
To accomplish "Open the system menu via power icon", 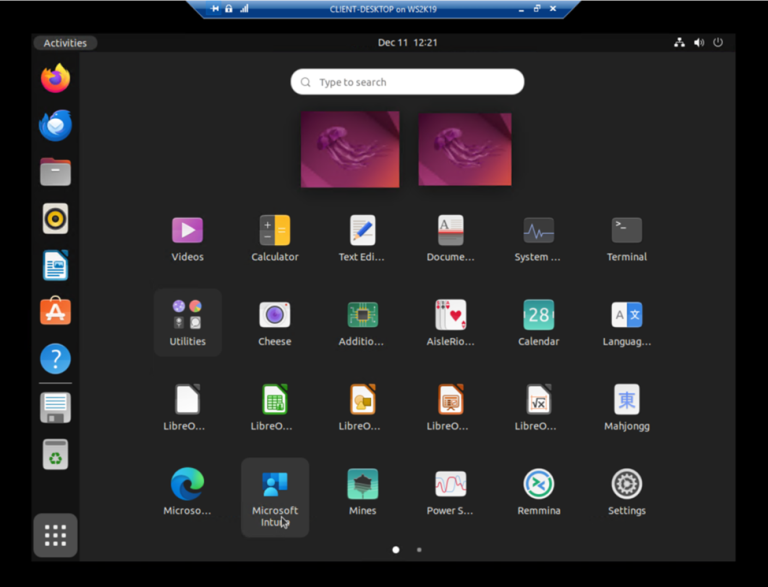I will 717,43.
